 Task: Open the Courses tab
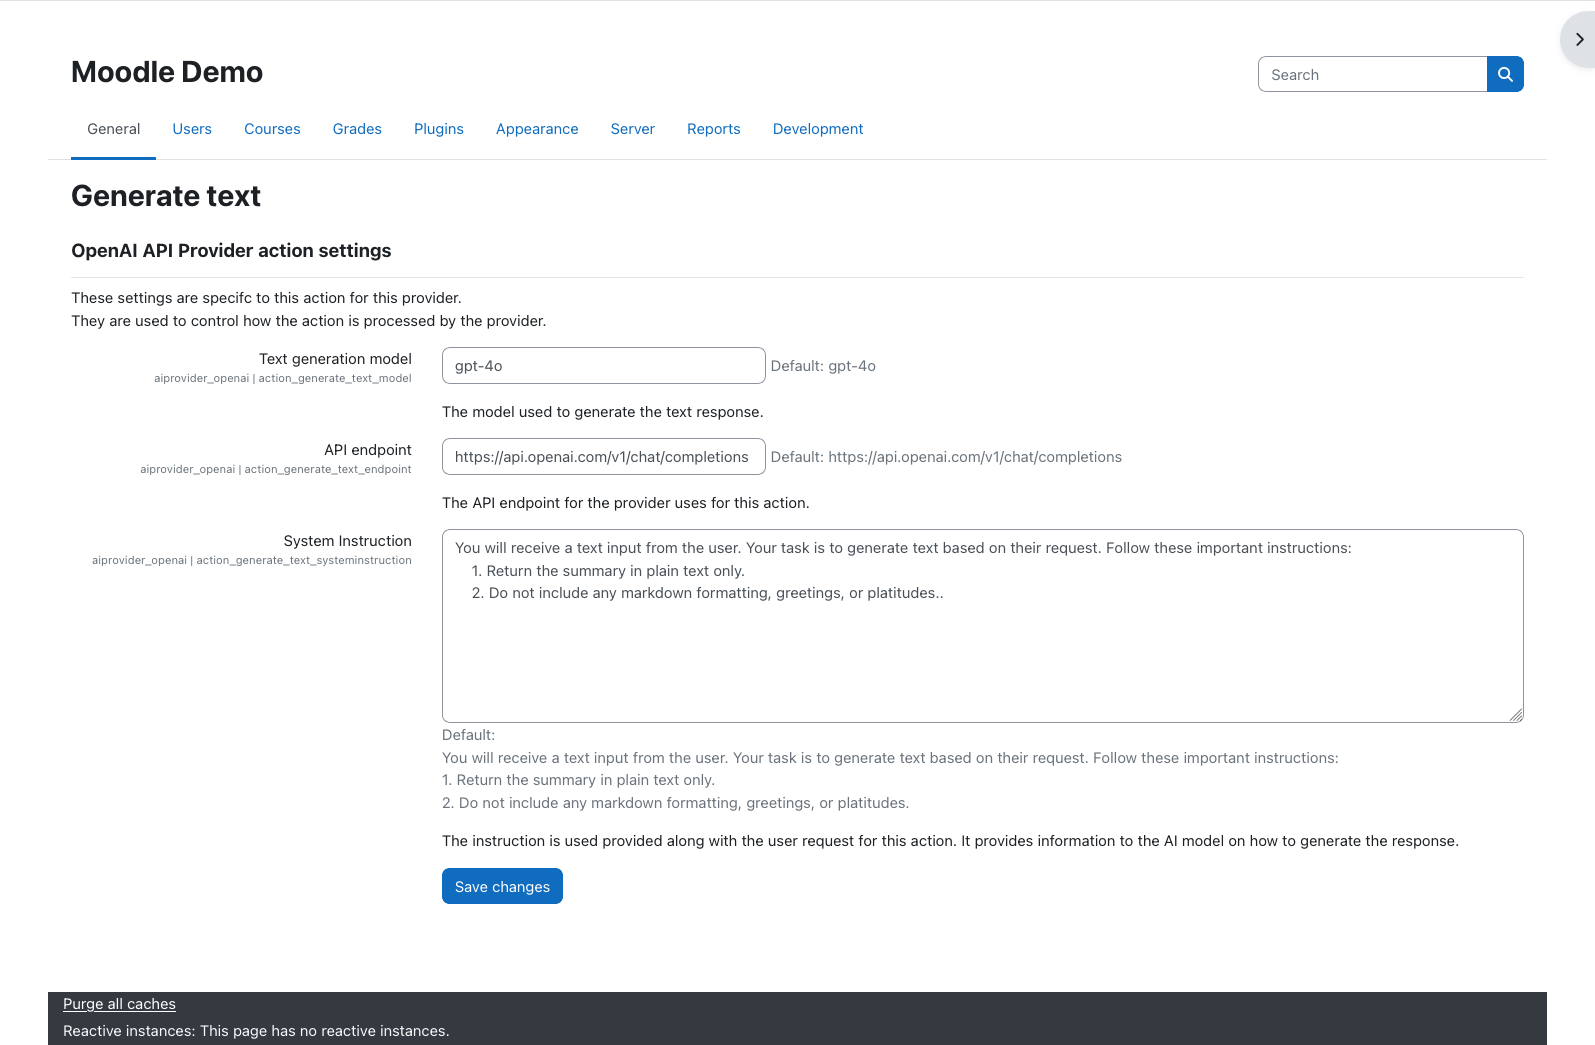coord(272,129)
